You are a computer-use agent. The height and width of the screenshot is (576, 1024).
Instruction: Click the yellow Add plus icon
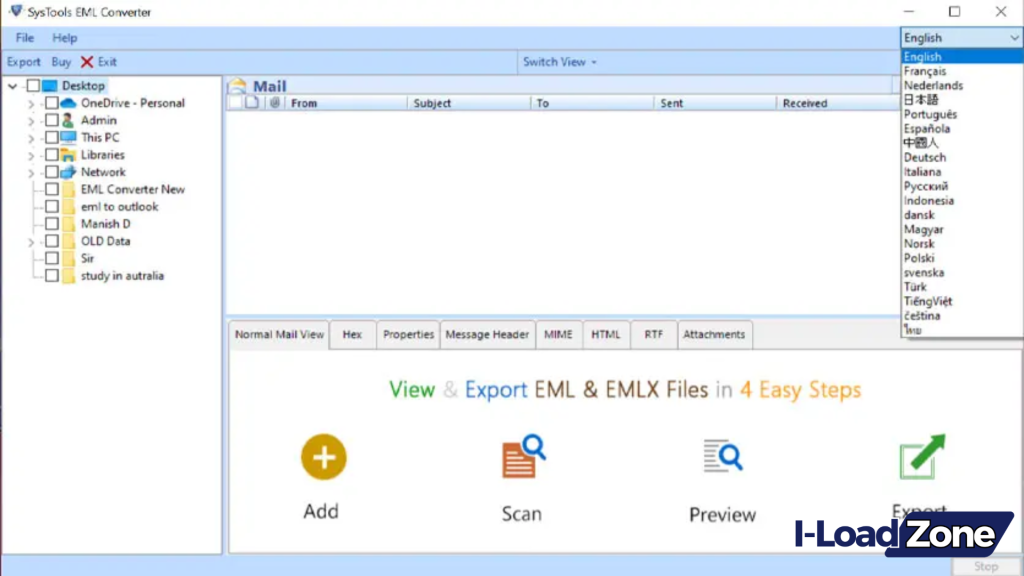point(323,457)
